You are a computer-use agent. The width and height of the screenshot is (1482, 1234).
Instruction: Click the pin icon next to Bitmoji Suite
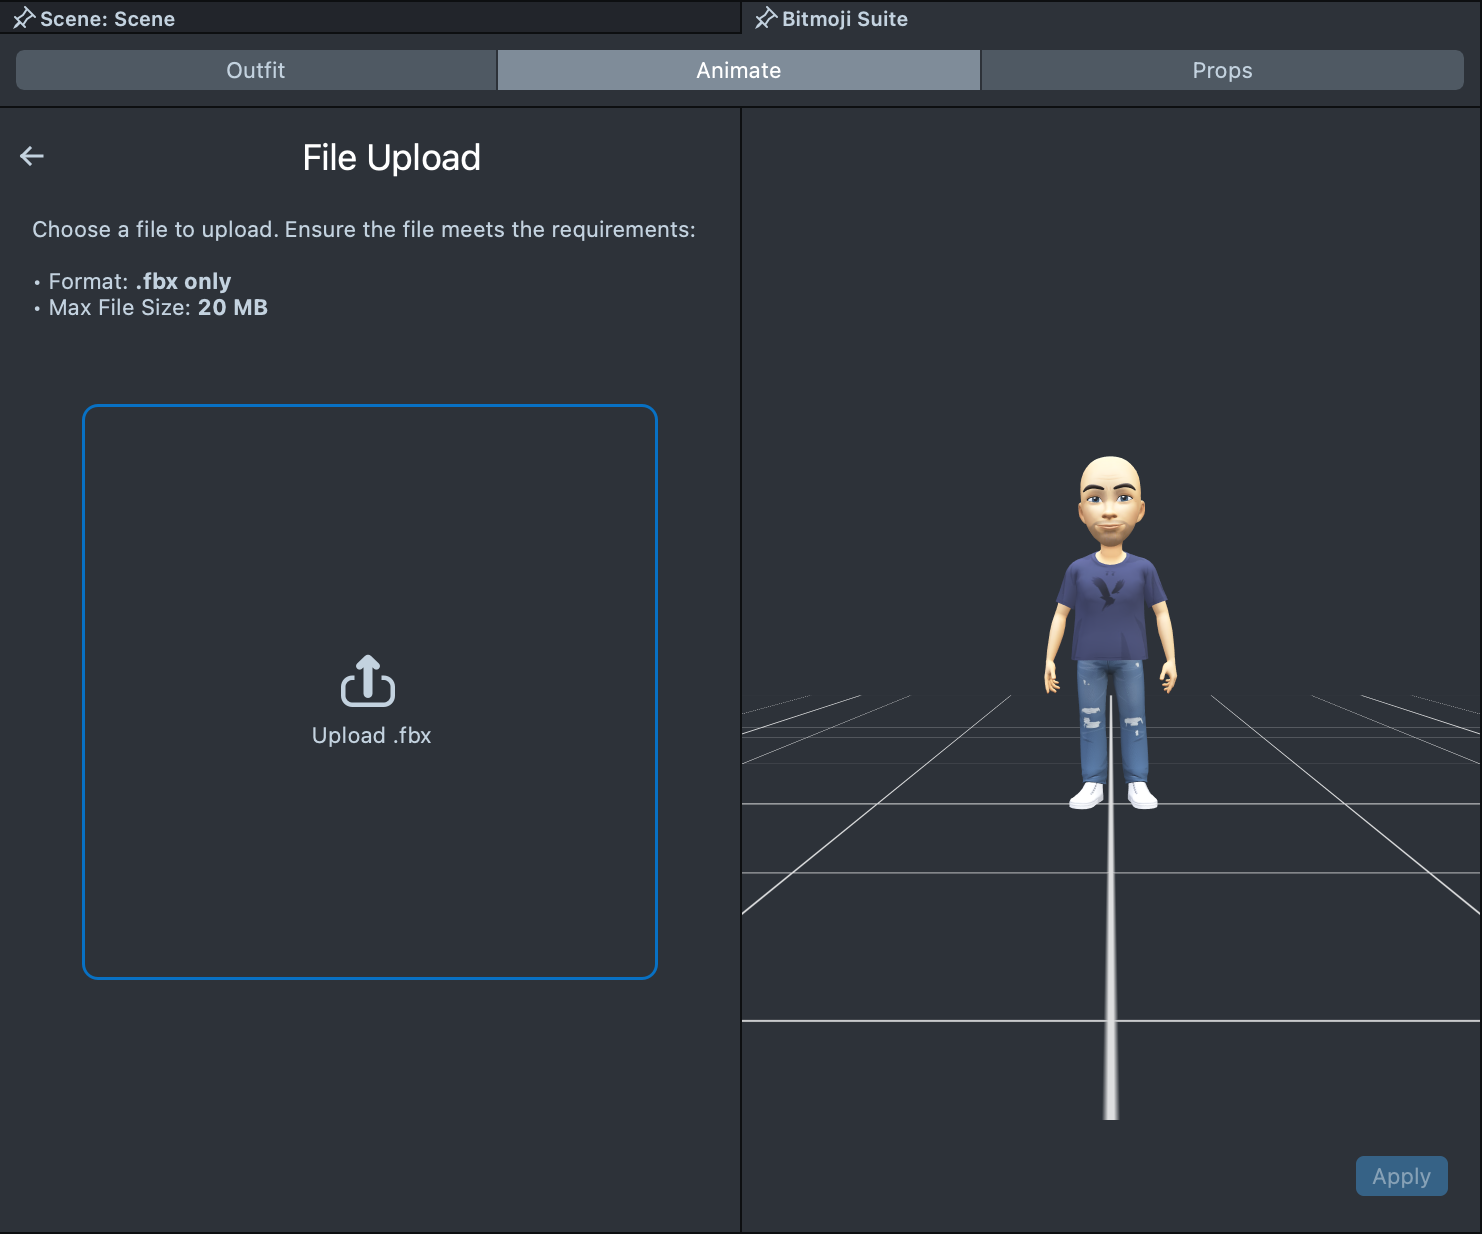tap(765, 19)
